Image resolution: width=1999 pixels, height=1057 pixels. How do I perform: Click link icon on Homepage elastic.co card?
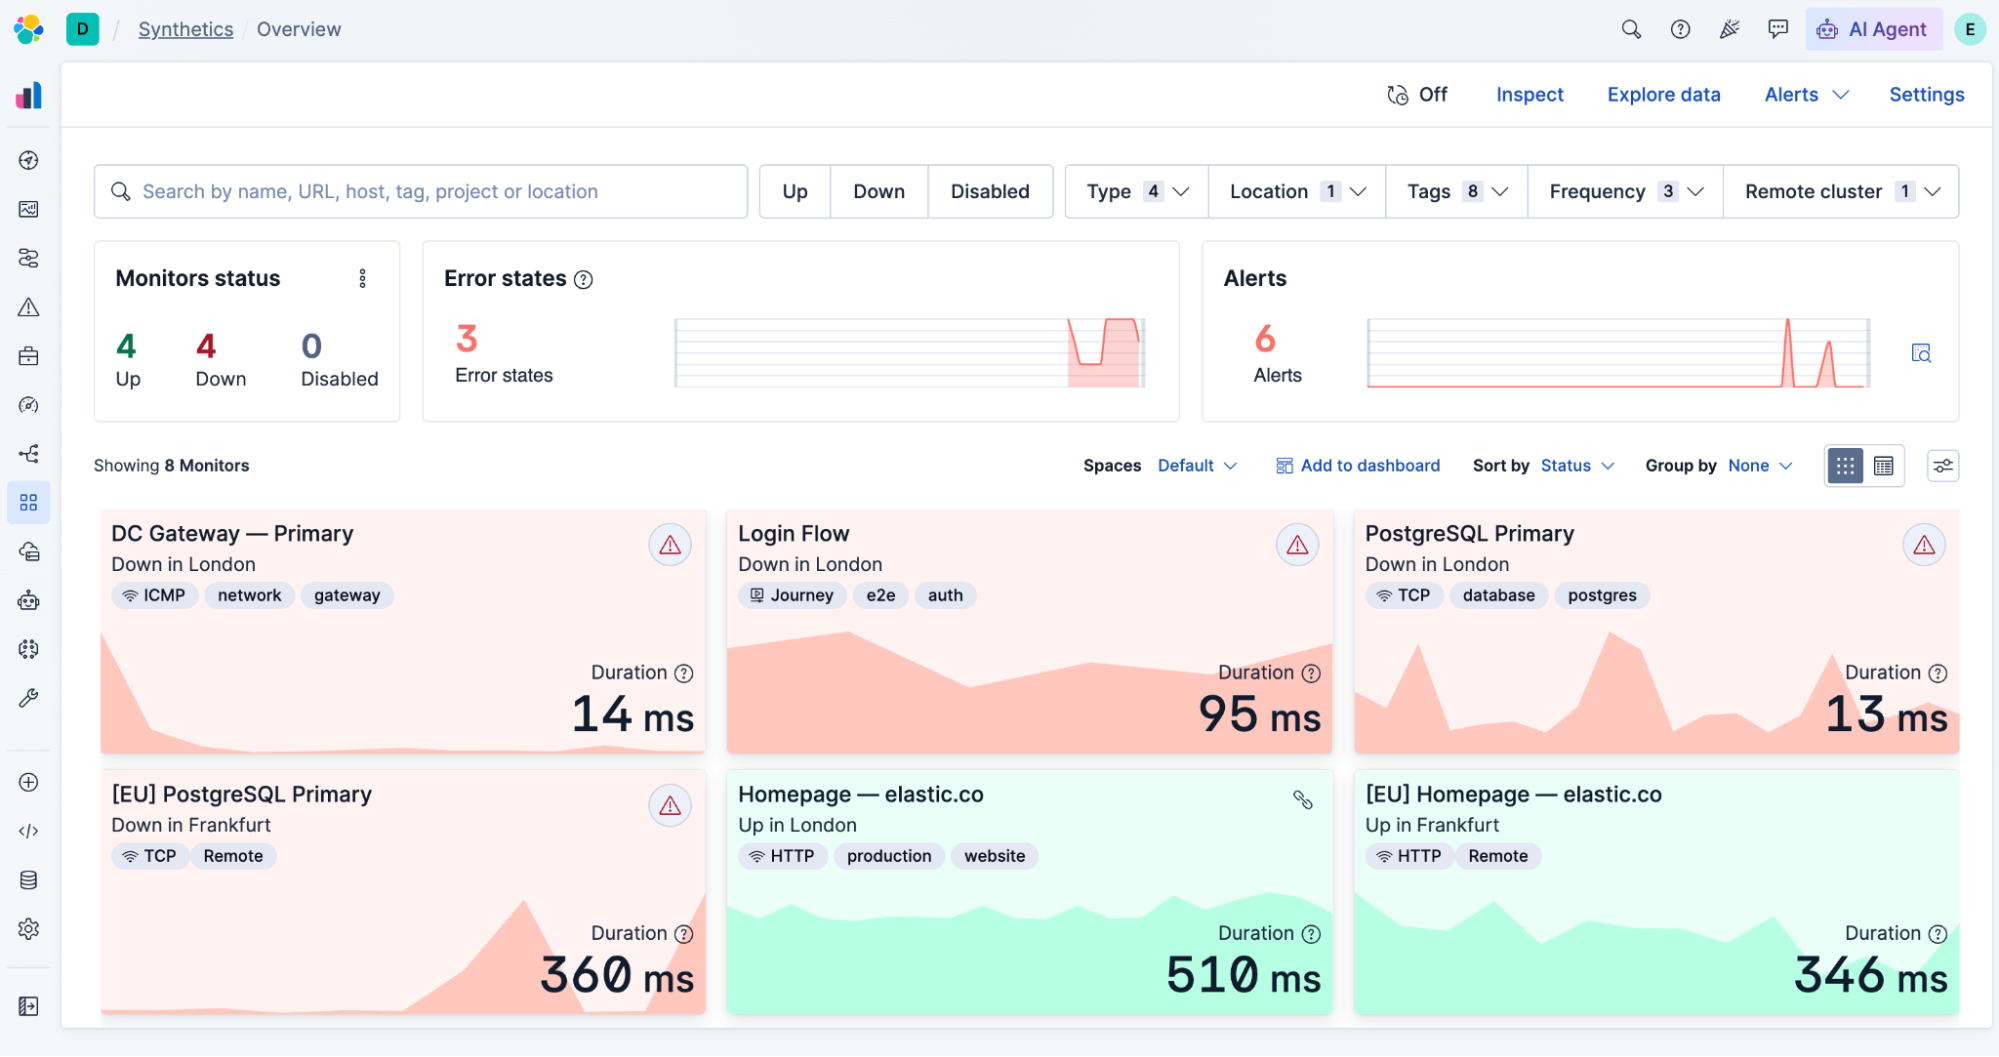click(1302, 799)
